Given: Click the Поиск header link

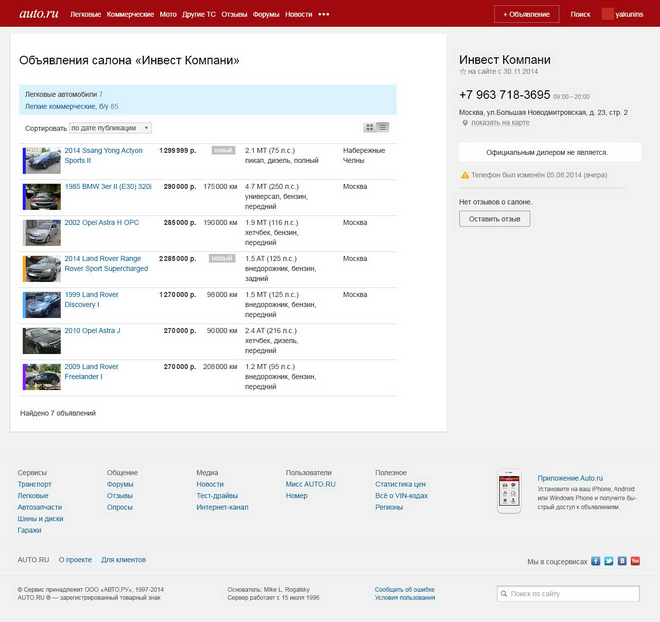Looking at the screenshot, I should (580, 14).
